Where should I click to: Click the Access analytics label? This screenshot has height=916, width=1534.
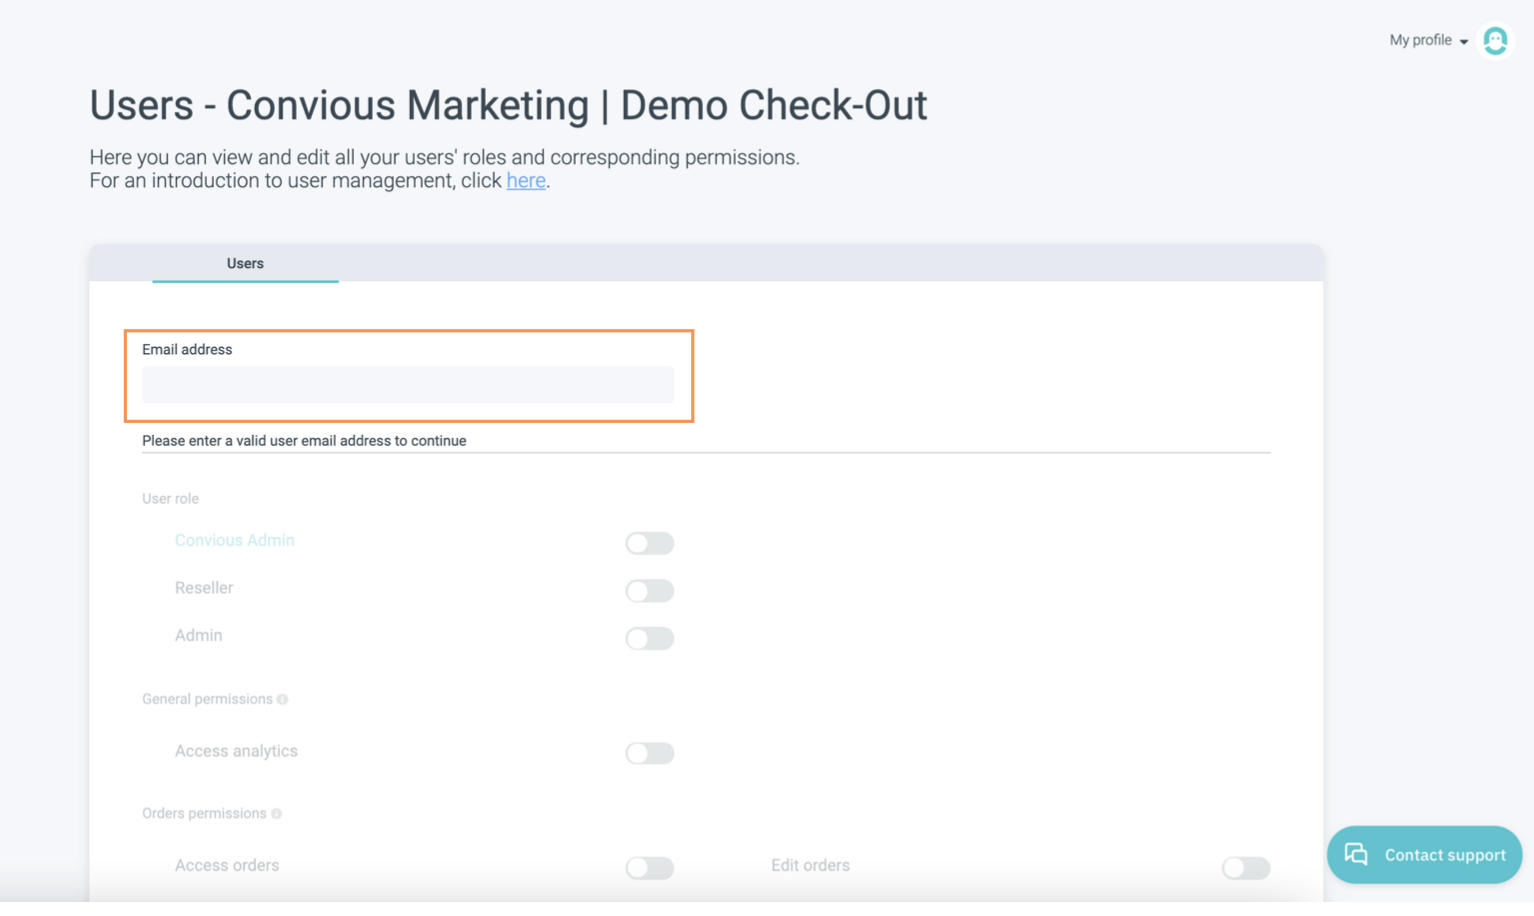pyautogui.click(x=236, y=751)
